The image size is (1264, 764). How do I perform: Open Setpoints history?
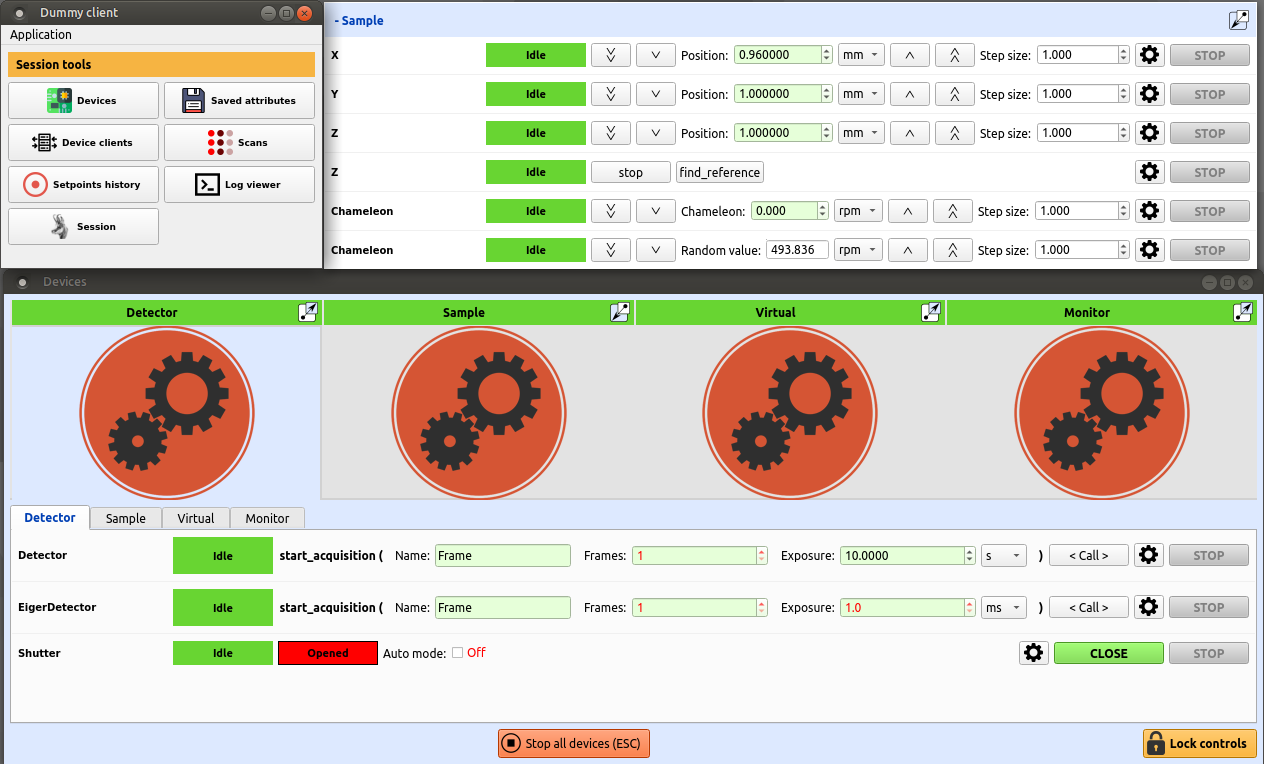[83, 185]
